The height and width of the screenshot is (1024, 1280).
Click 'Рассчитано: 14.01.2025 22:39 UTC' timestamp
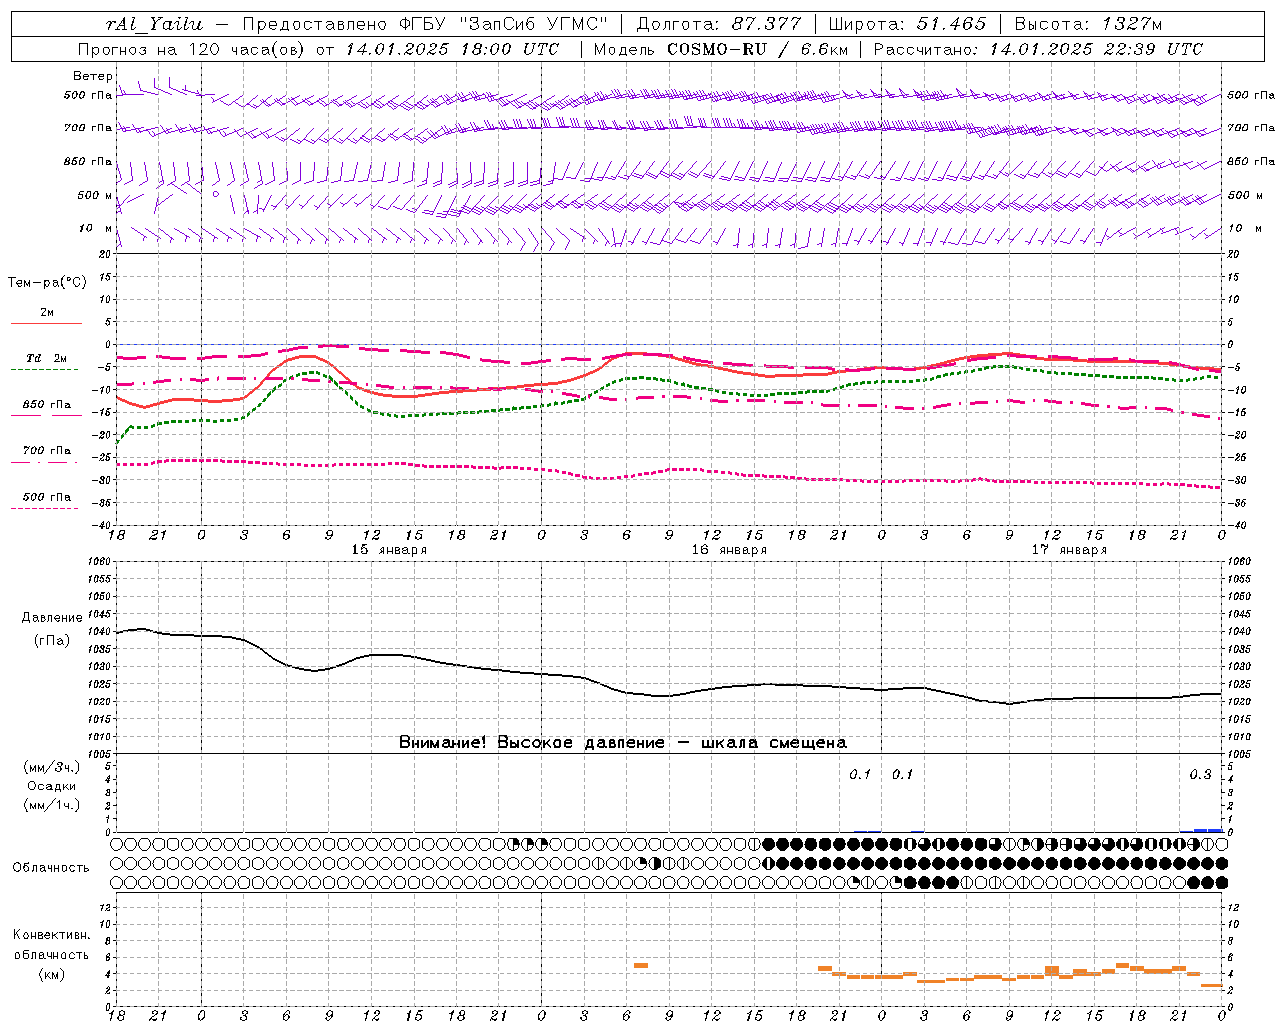tap(1038, 49)
